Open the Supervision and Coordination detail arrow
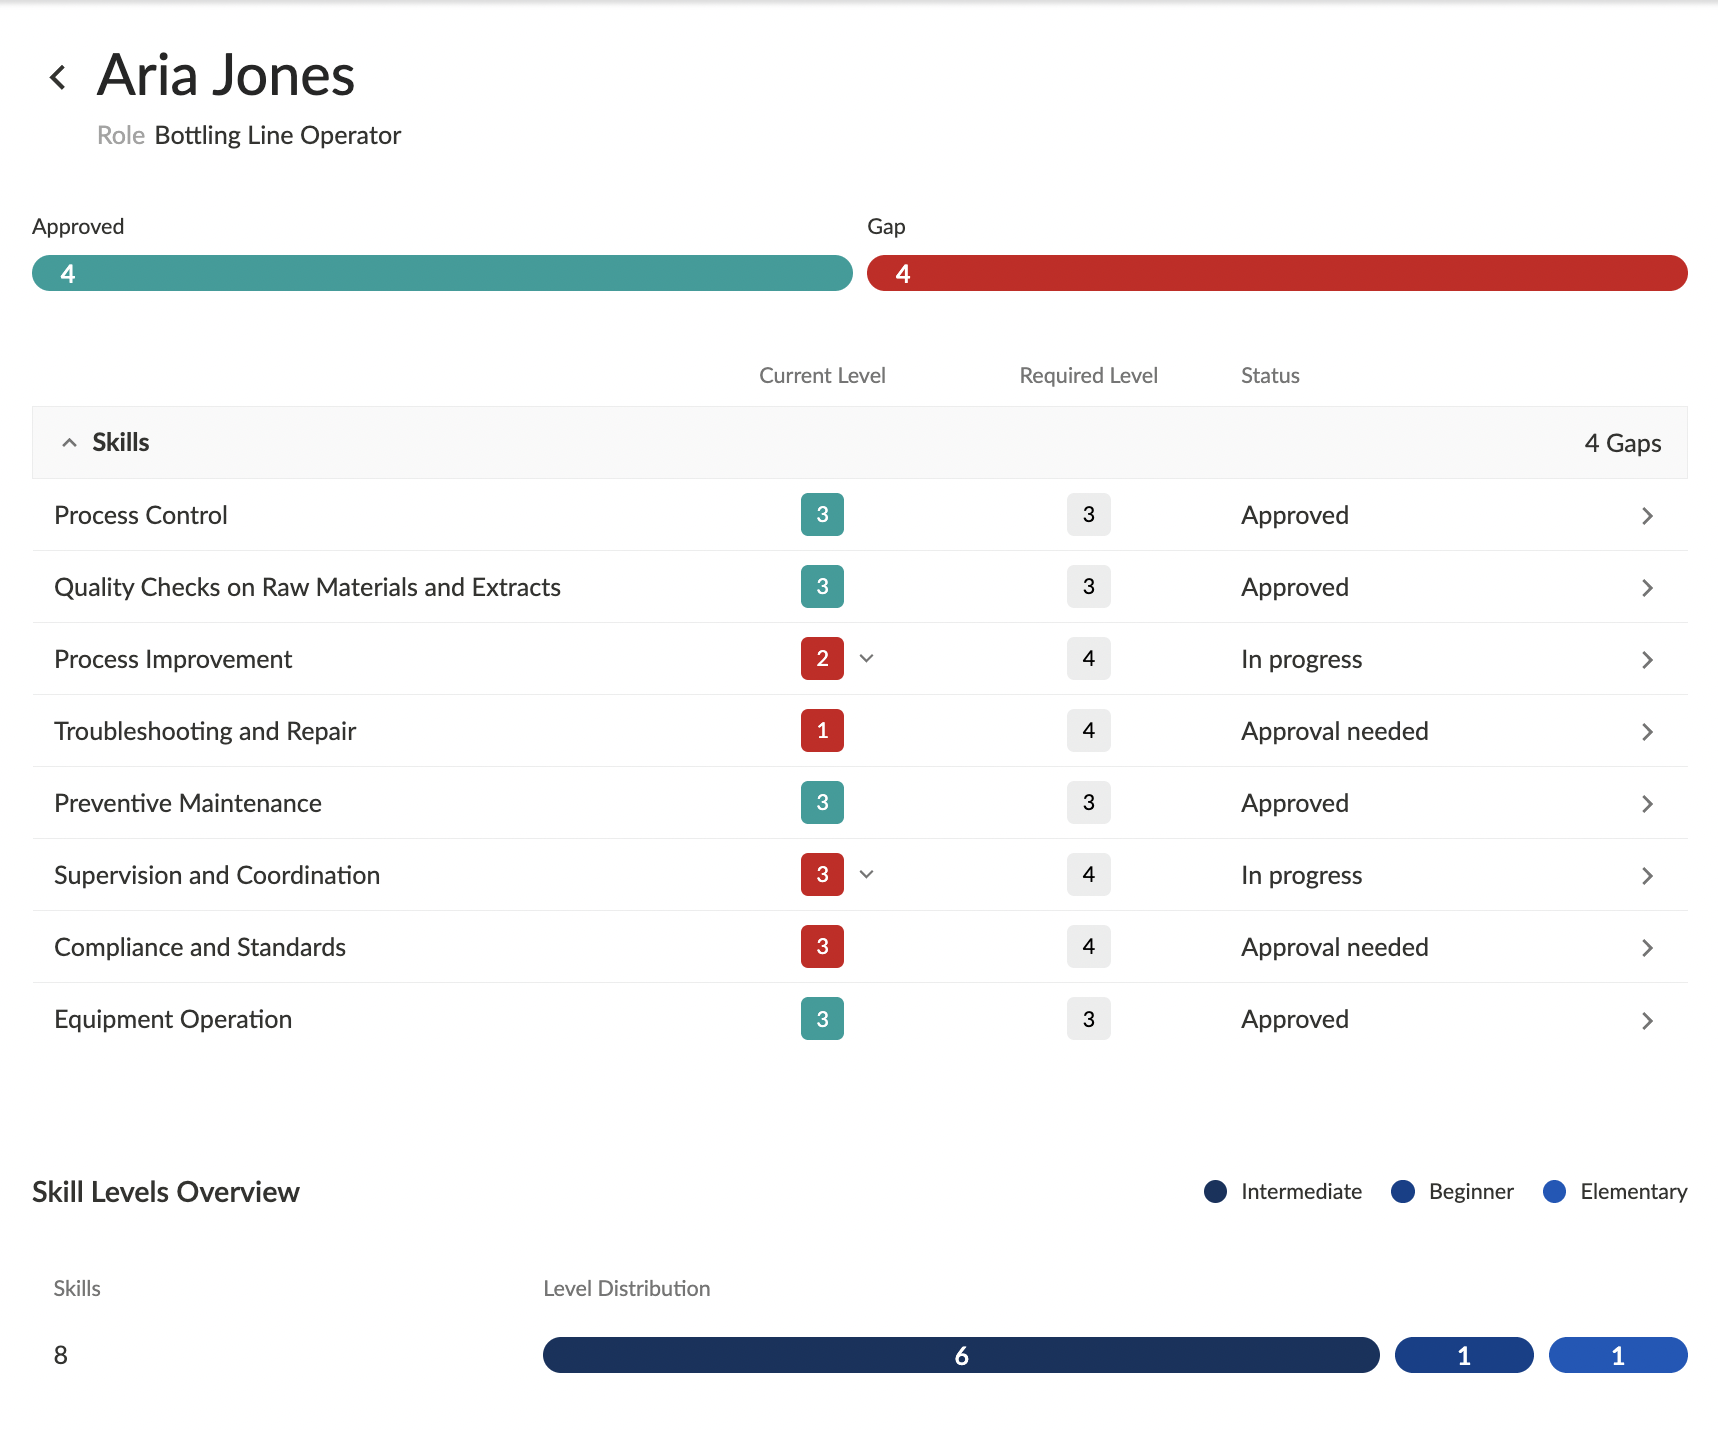 pos(1648,875)
